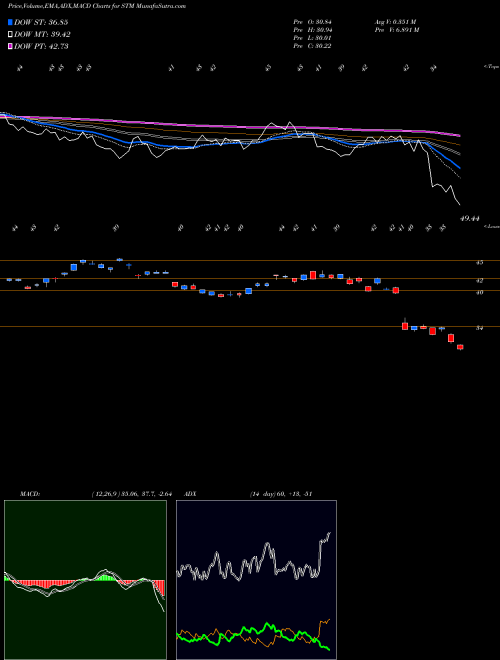Click the MACD panel title

tap(29, 494)
